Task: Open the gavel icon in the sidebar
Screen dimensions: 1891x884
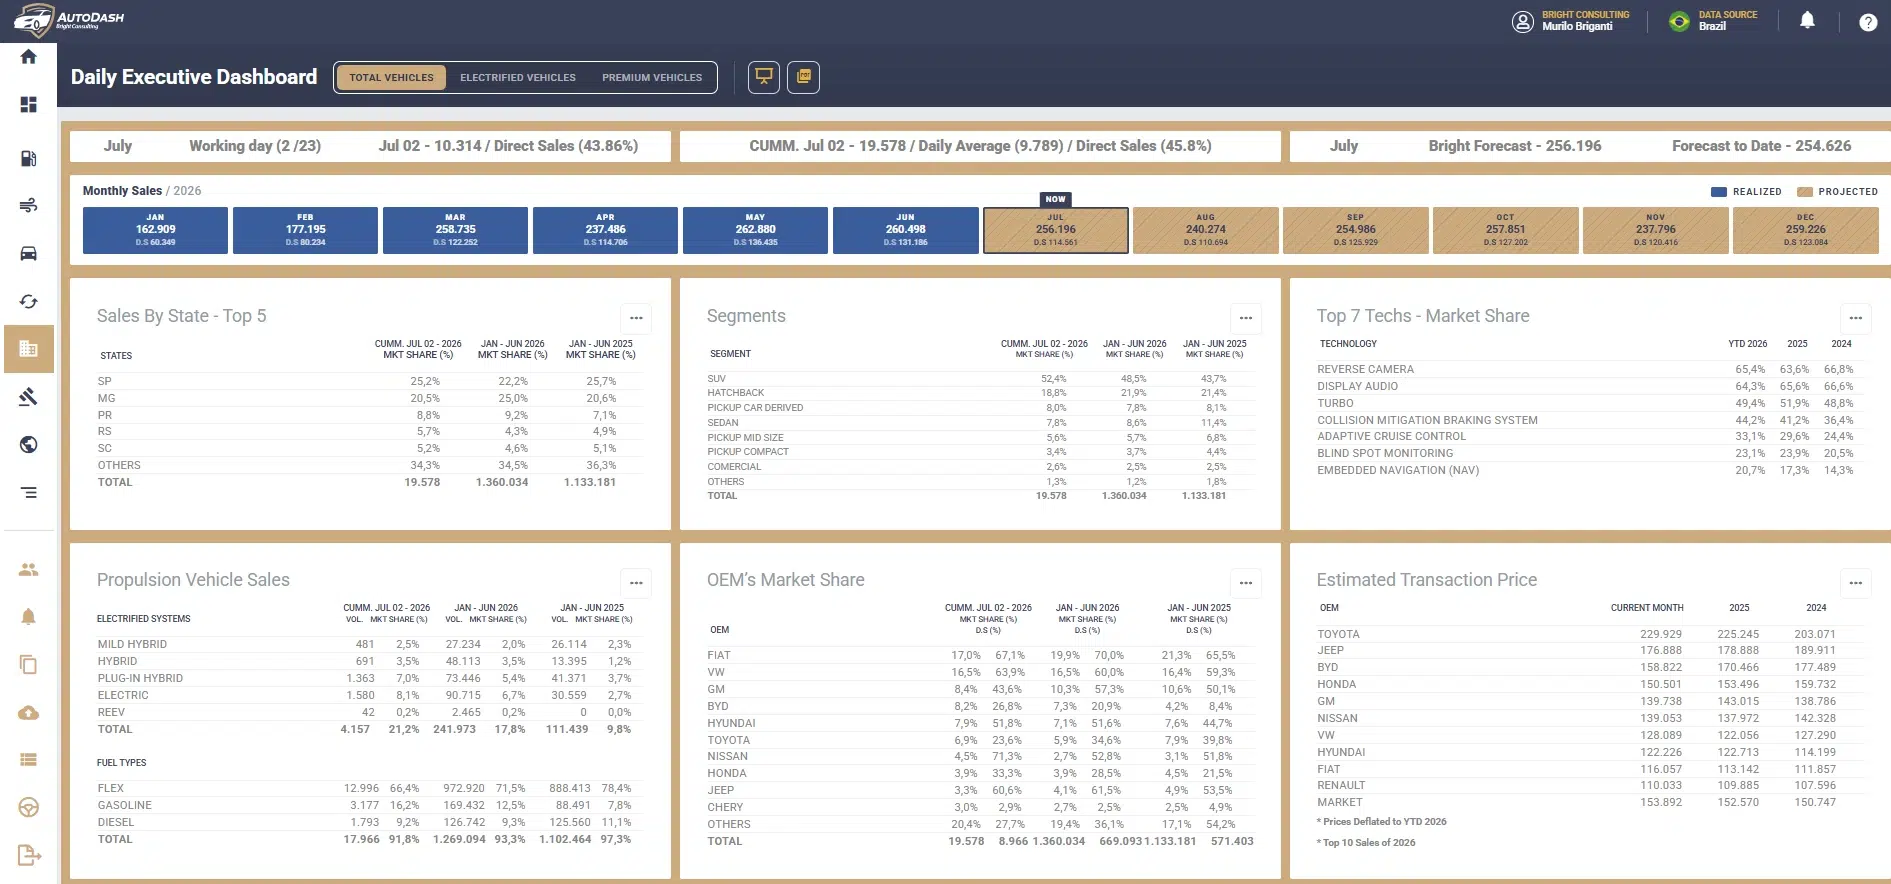Action: [x=28, y=397]
